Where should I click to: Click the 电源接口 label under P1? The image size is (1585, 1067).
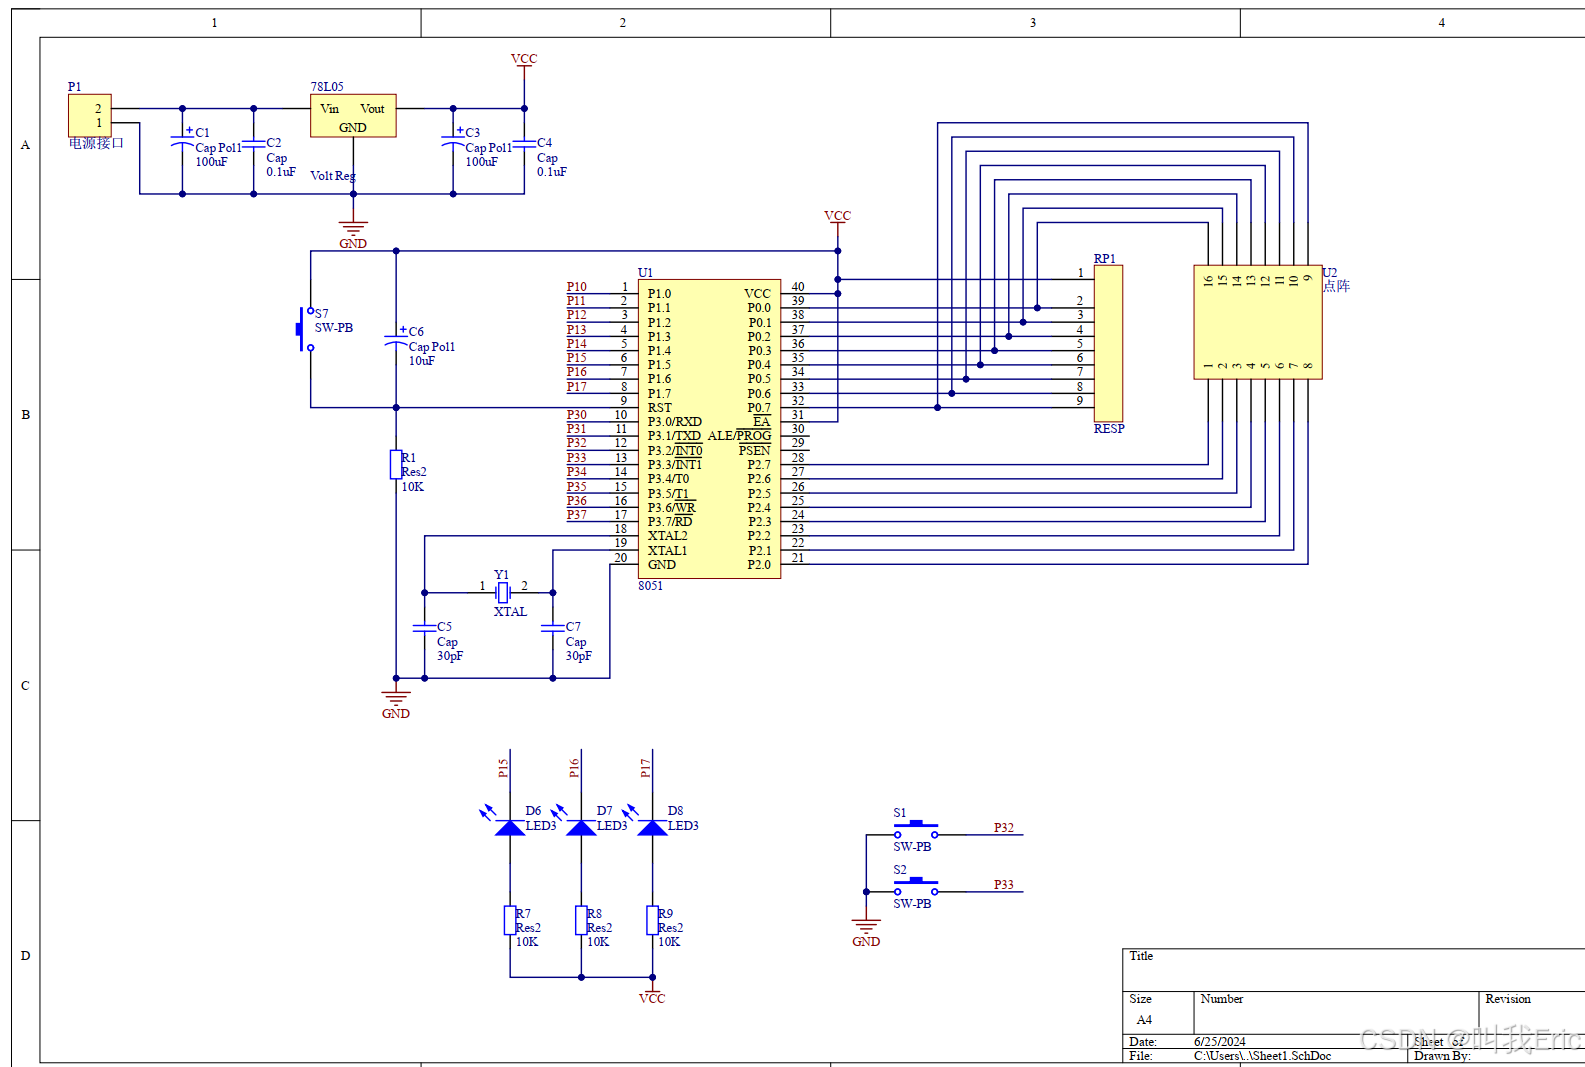pyautogui.click(x=97, y=144)
